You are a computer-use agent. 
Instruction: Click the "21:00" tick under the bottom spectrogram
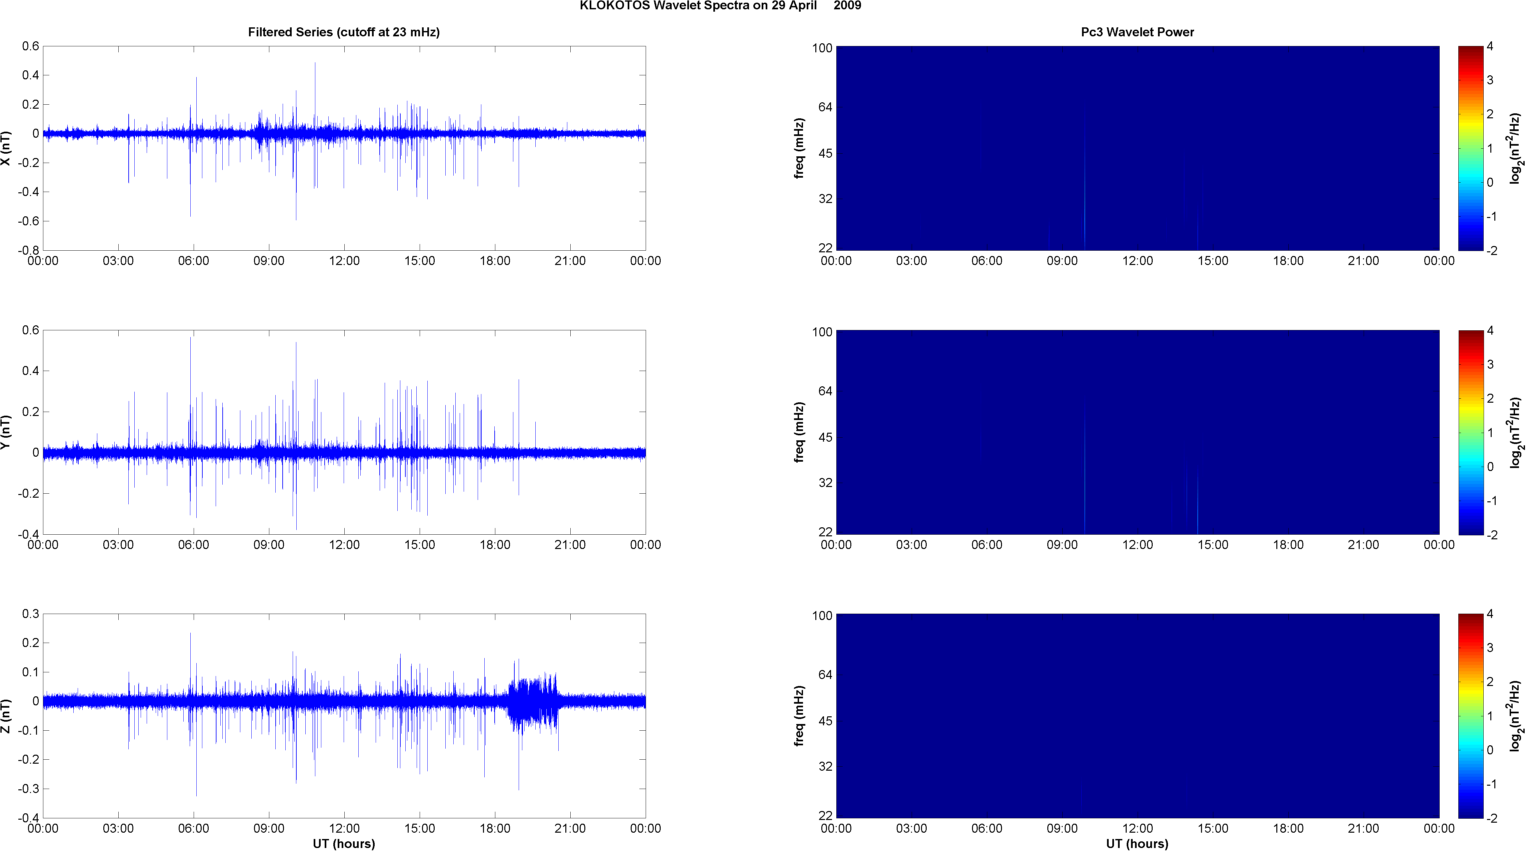click(x=1363, y=829)
